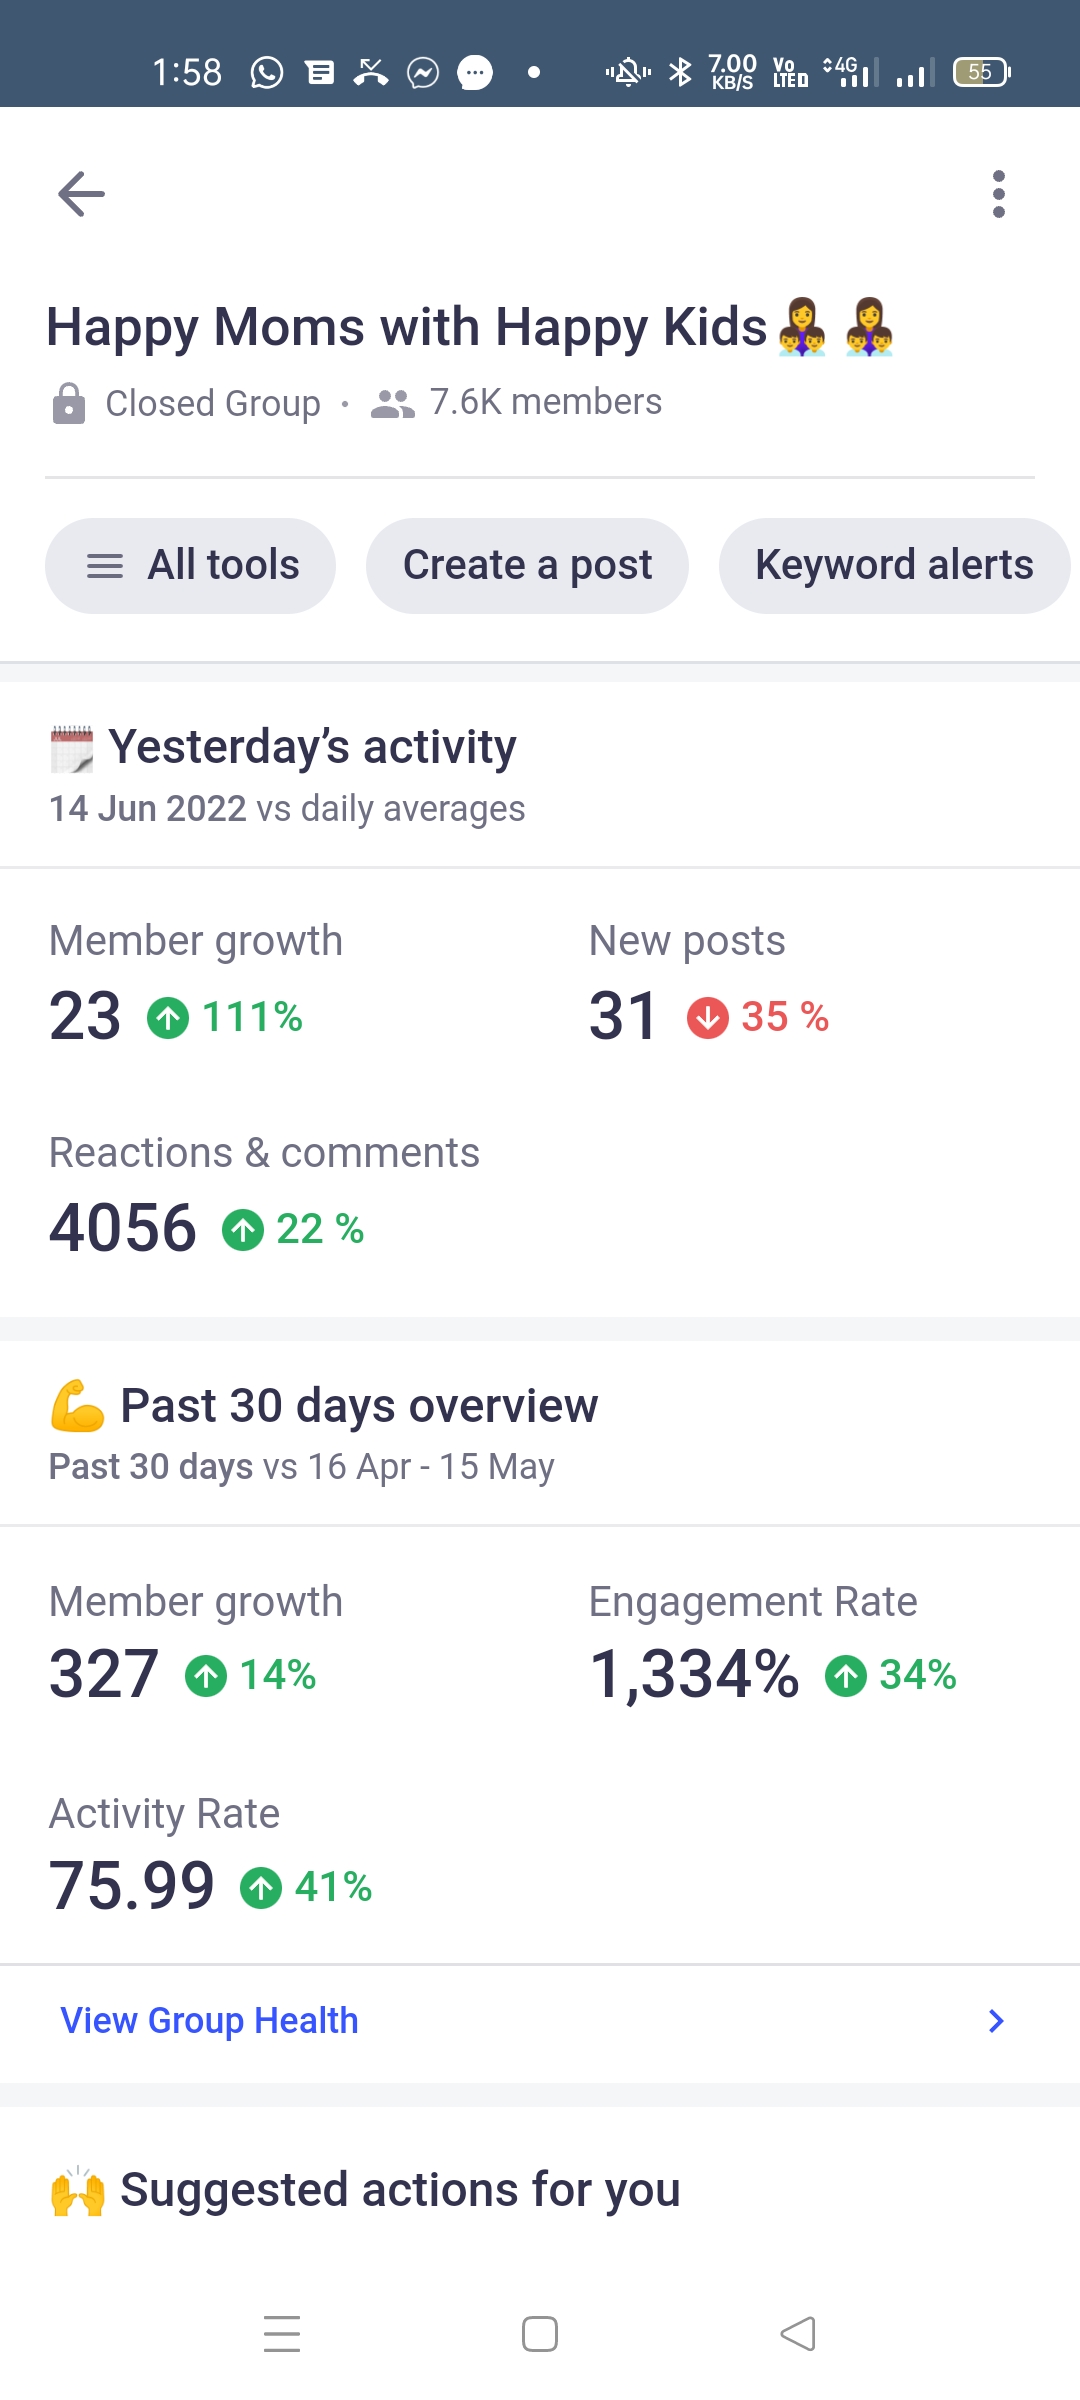Tap the back arrow icon

point(82,194)
